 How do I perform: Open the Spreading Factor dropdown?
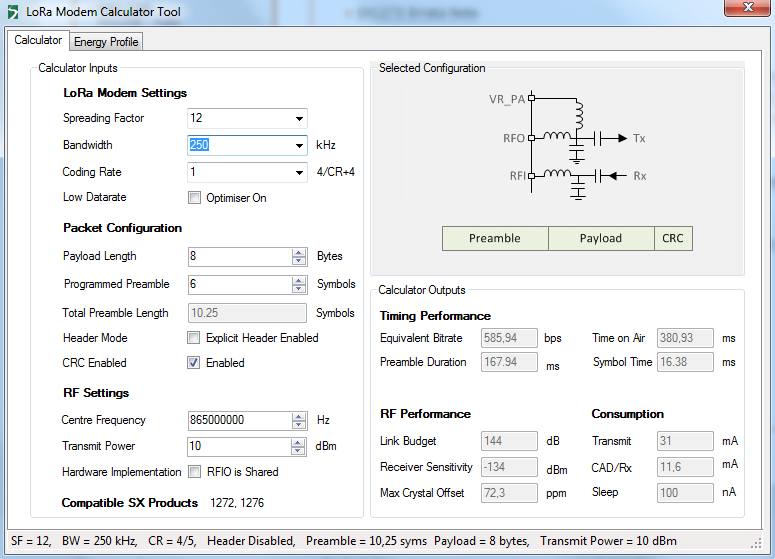(x=299, y=119)
